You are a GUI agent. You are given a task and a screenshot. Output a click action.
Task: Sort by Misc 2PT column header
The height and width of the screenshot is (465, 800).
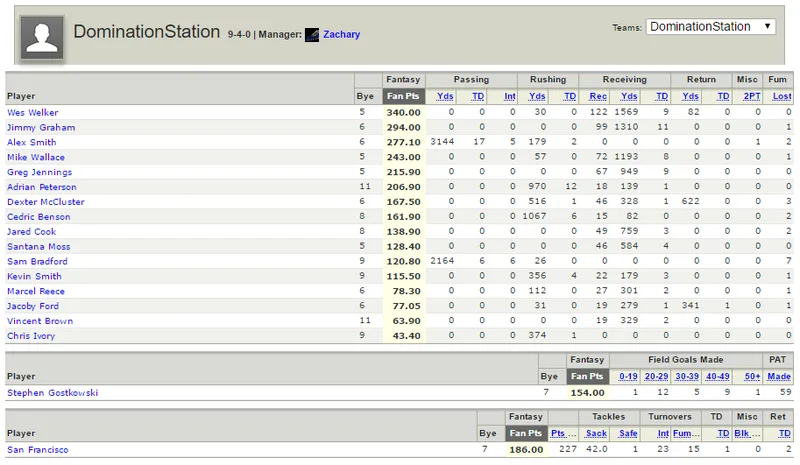pos(752,96)
